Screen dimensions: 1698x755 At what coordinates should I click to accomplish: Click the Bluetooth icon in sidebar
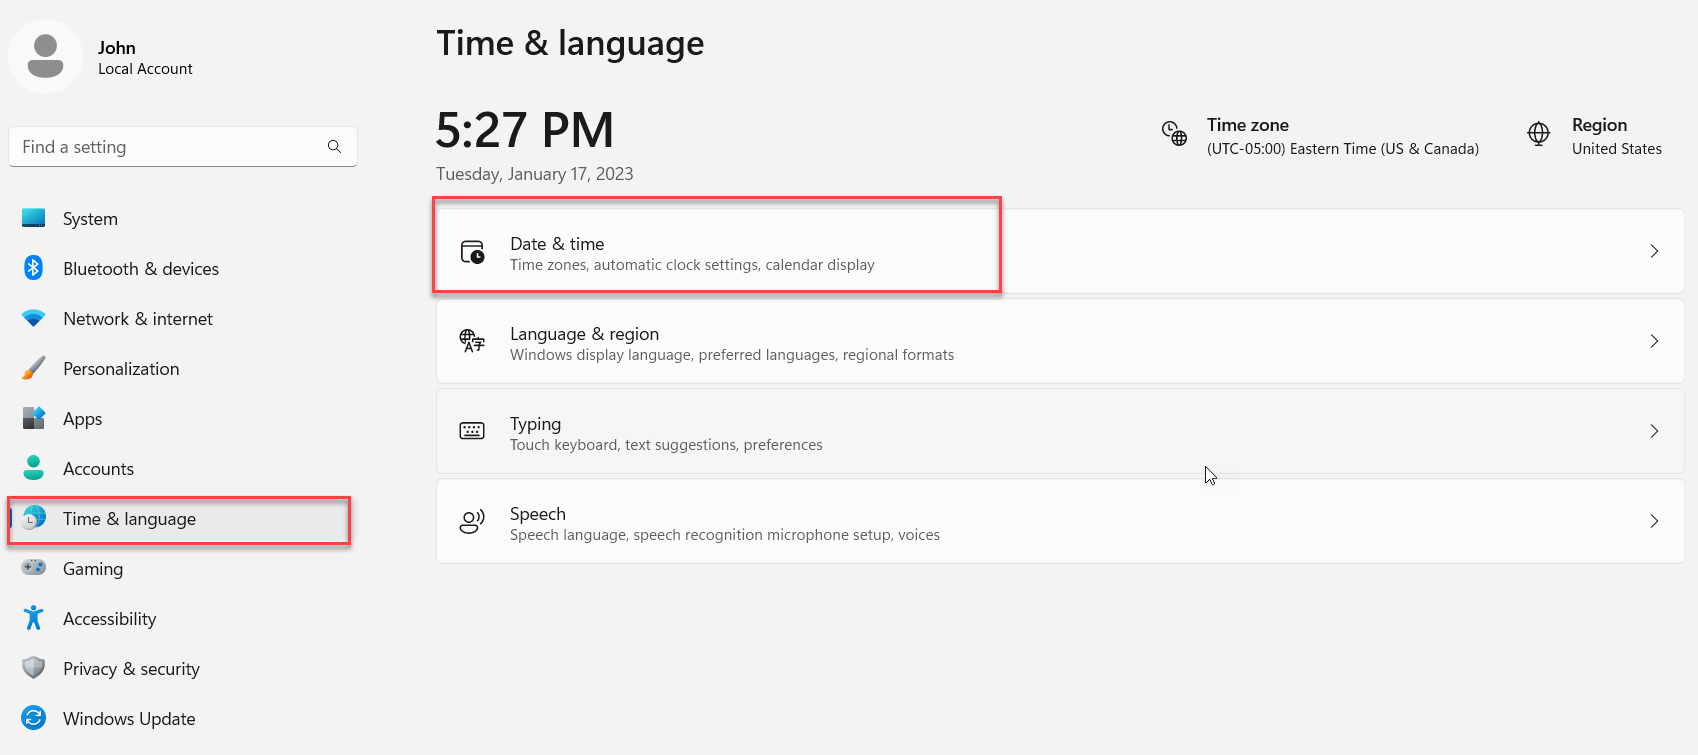[x=34, y=268]
